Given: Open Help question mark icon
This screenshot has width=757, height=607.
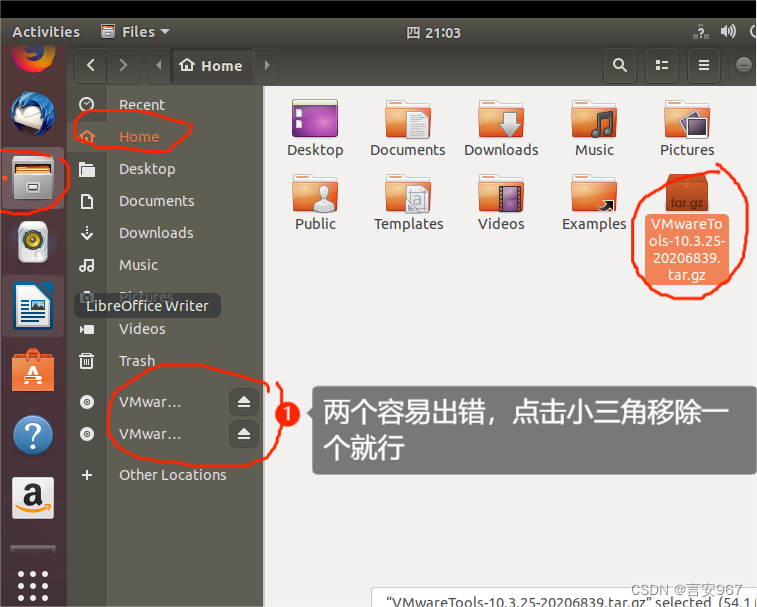Looking at the screenshot, I should (33, 435).
